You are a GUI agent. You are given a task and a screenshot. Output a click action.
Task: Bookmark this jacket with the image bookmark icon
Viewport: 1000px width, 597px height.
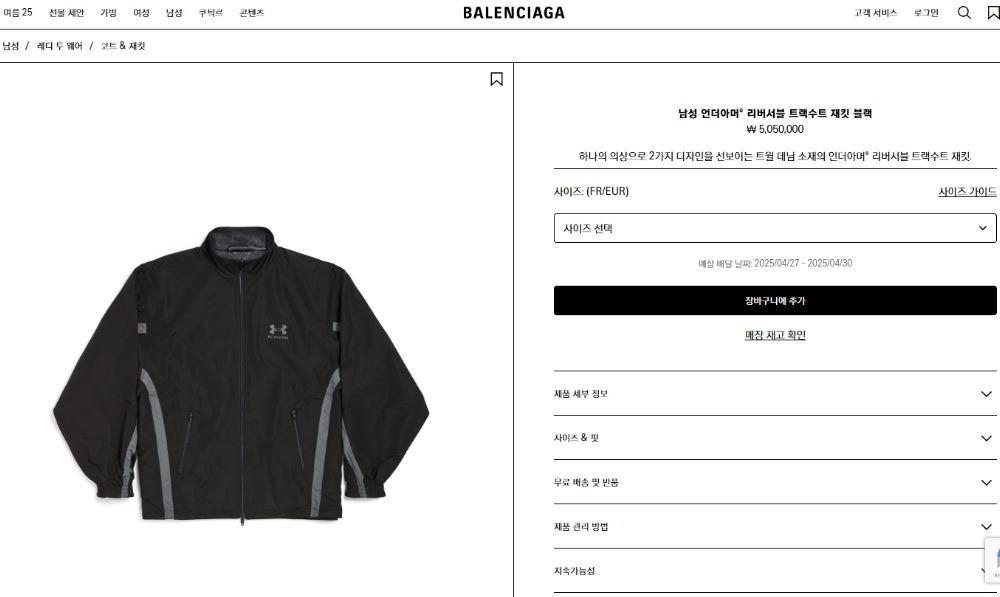tap(496, 79)
